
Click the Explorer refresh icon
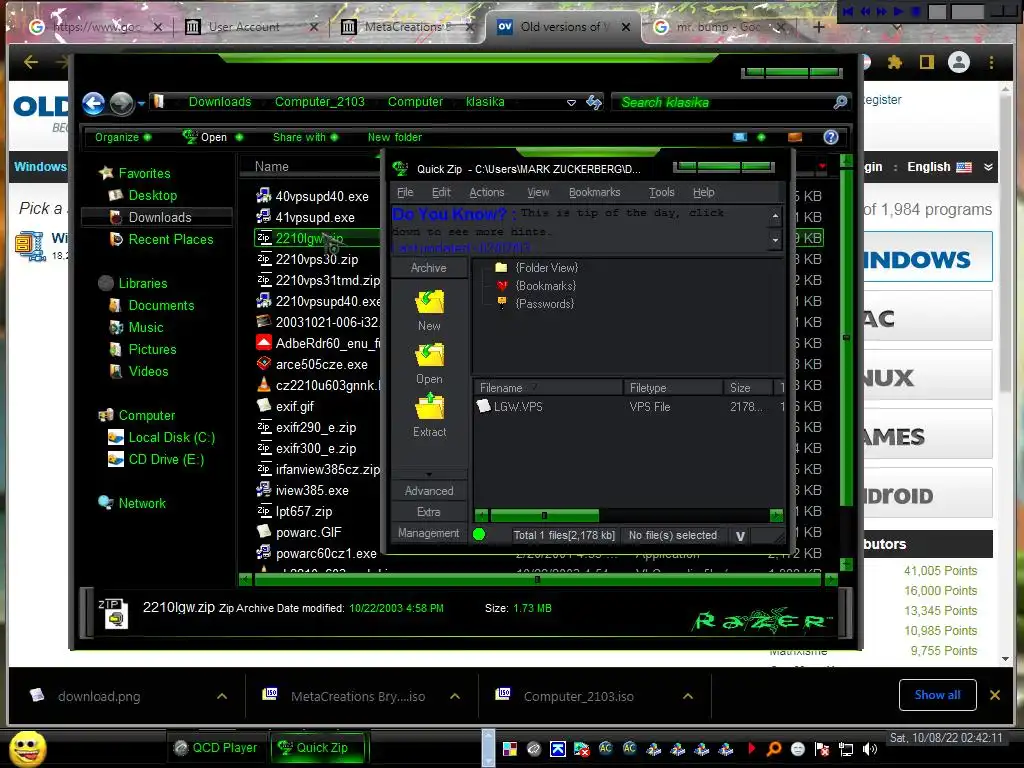tap(594, 102)
